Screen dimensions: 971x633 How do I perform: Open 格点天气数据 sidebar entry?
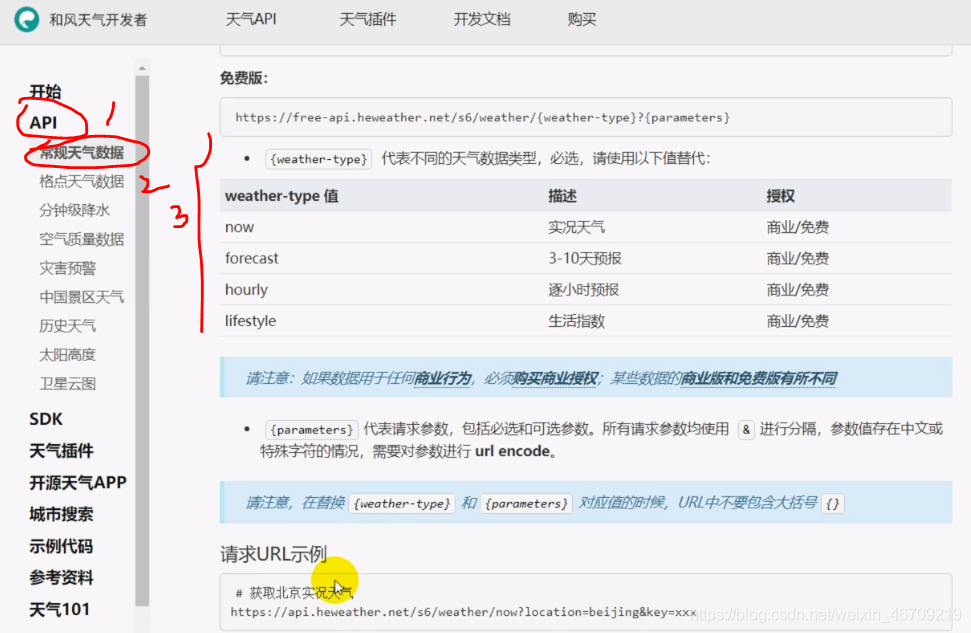tap(82, 181)
